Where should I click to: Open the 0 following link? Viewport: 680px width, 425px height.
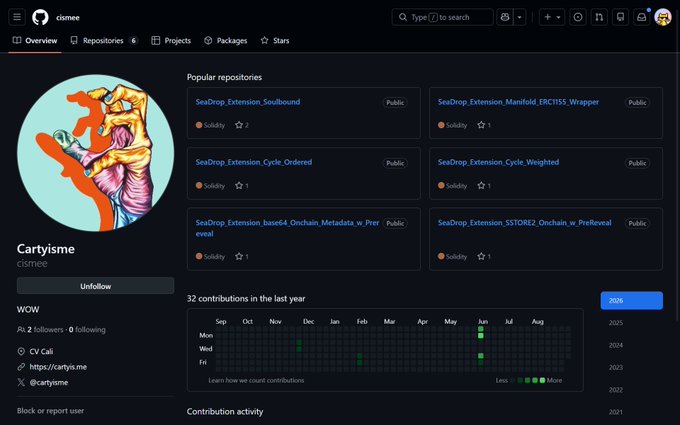pos(87,330)
